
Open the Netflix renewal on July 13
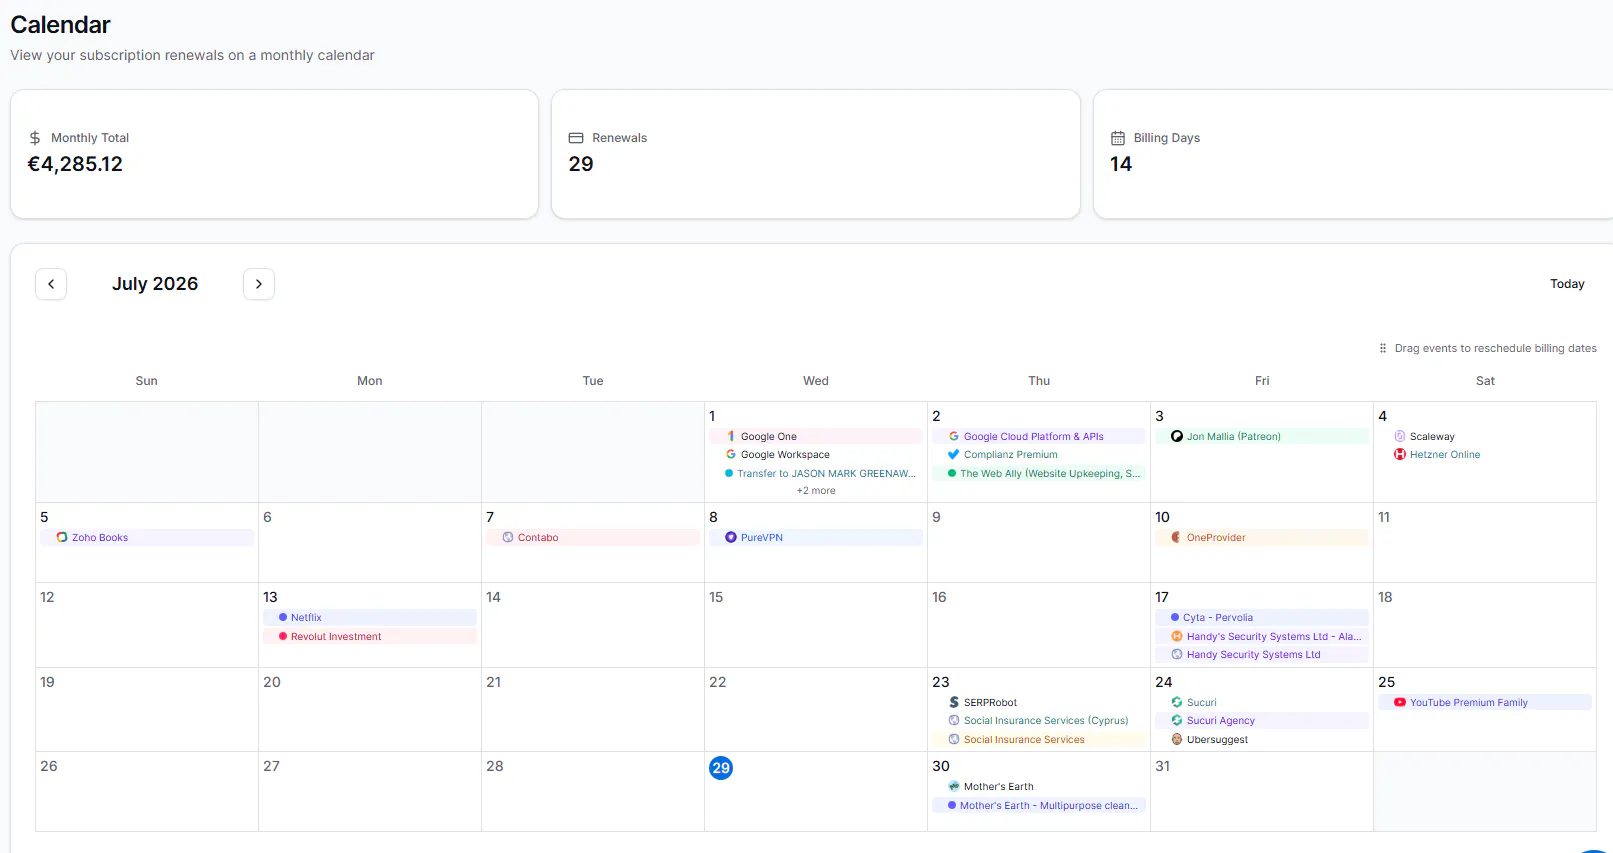(x=370, y=618)
